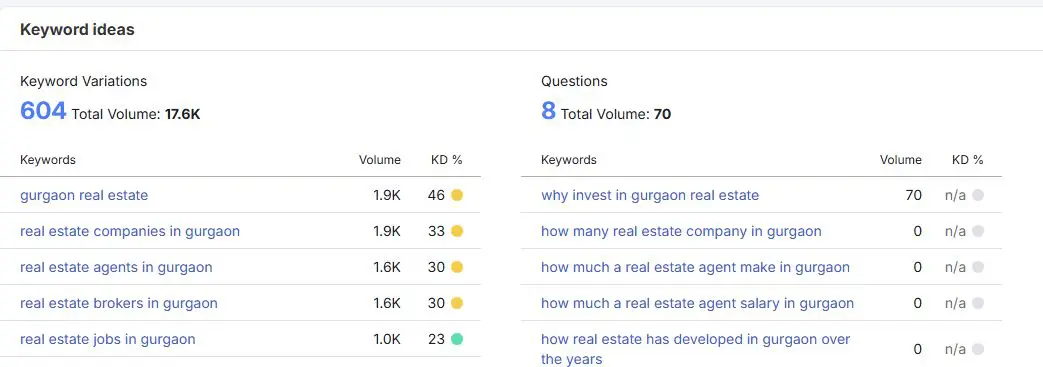Select 'how much a real estate agent make' question

click(x=695, y=267)
